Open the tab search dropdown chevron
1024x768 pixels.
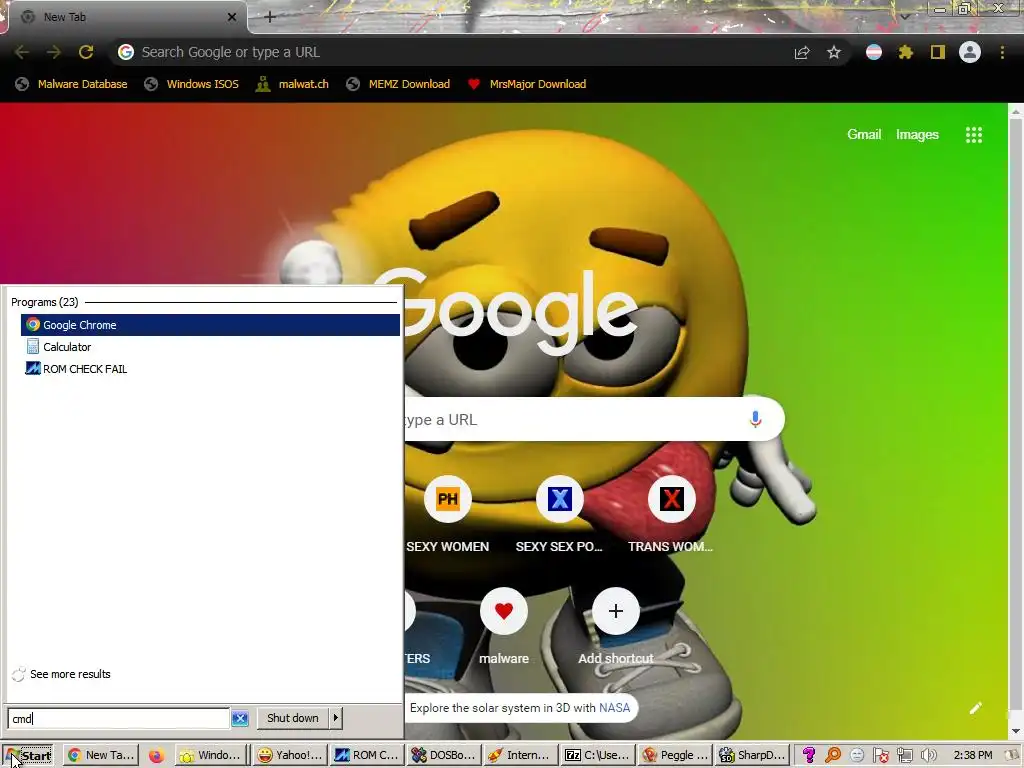point(905,16)
